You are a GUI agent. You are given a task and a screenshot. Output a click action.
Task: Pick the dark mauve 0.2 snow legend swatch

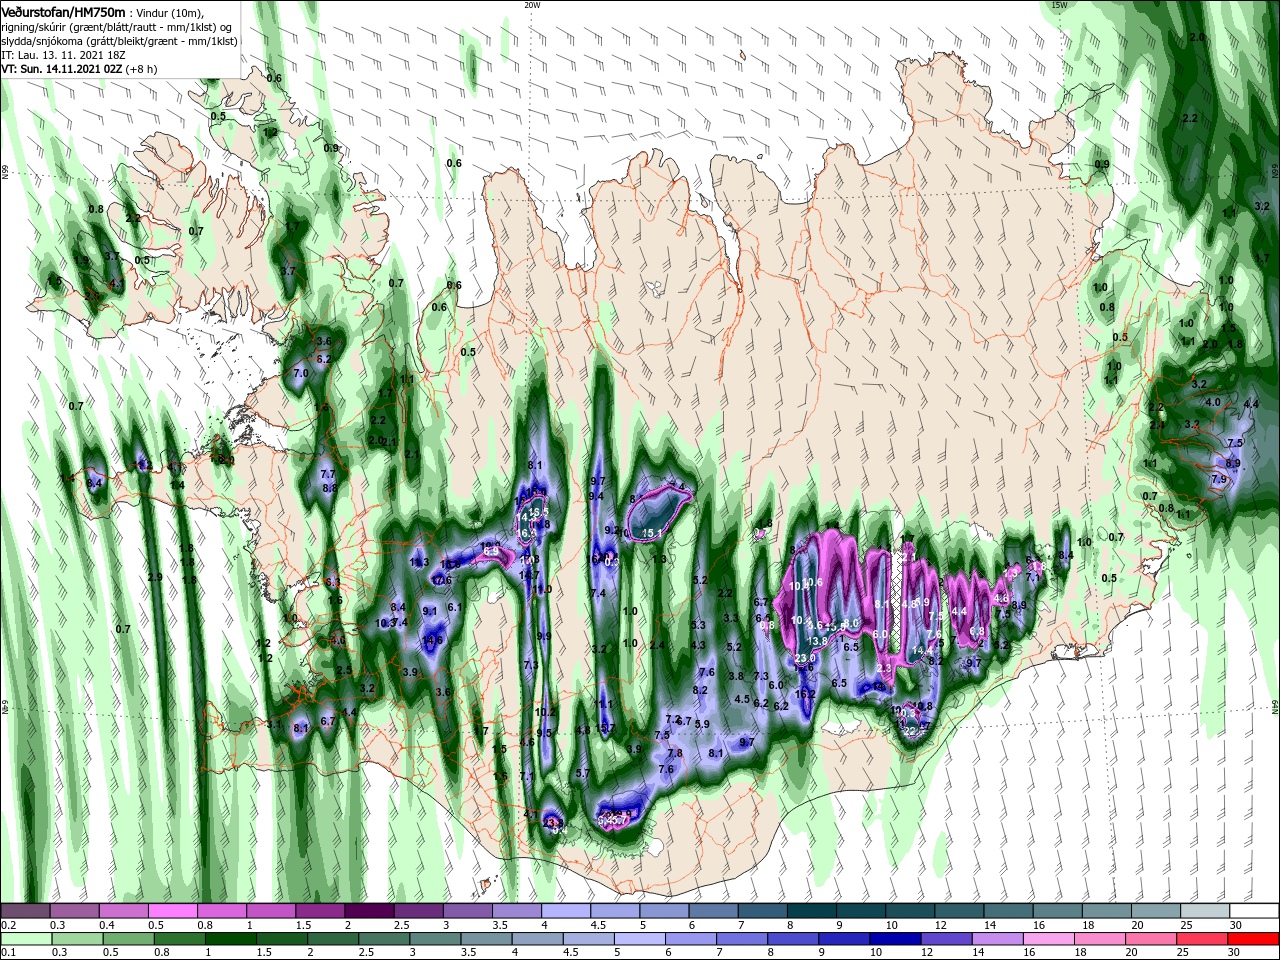25,911
